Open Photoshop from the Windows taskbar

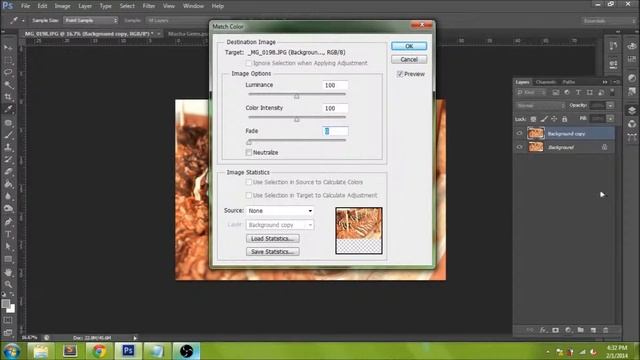click(x=128, y=351)
